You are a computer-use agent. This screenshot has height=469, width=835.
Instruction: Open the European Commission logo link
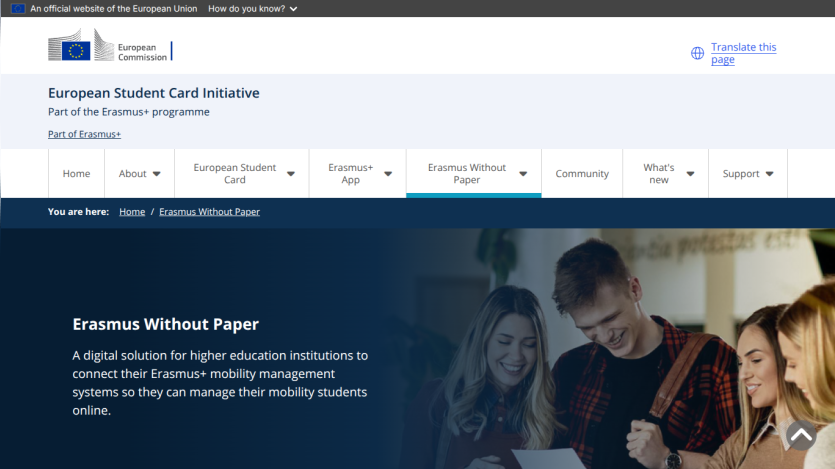click(x=110, y=45)
